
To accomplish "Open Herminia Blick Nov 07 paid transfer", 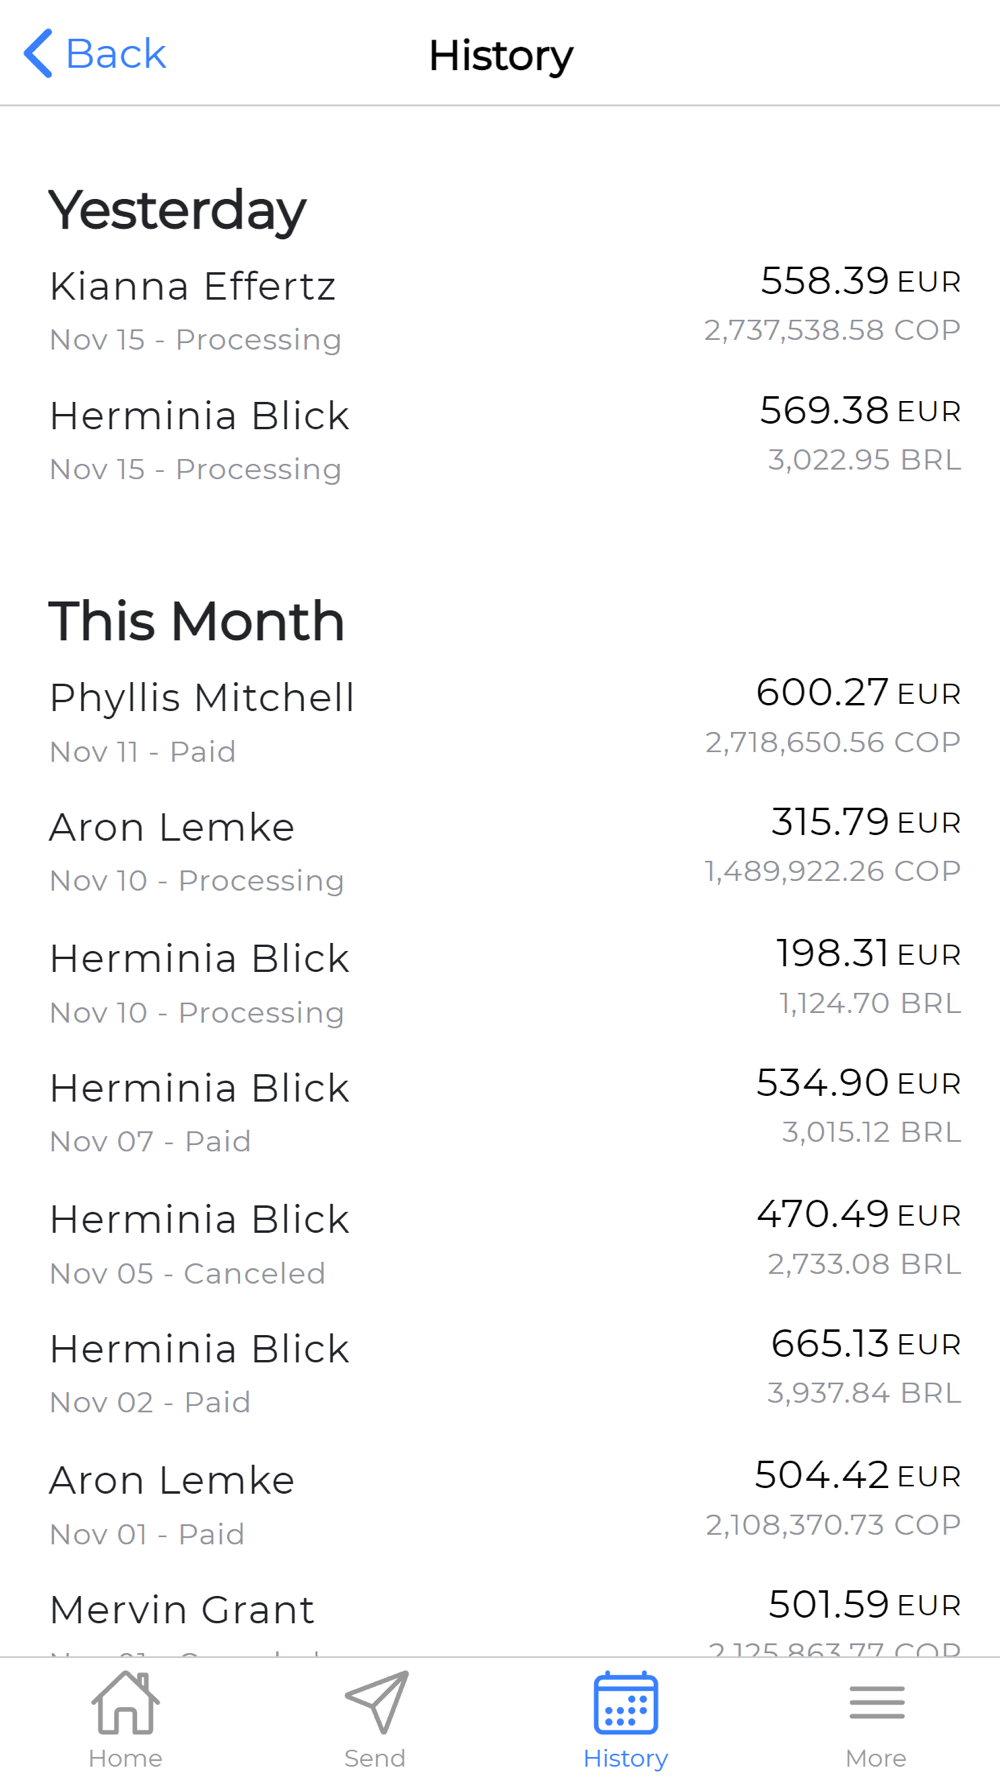I will 500,1113.
